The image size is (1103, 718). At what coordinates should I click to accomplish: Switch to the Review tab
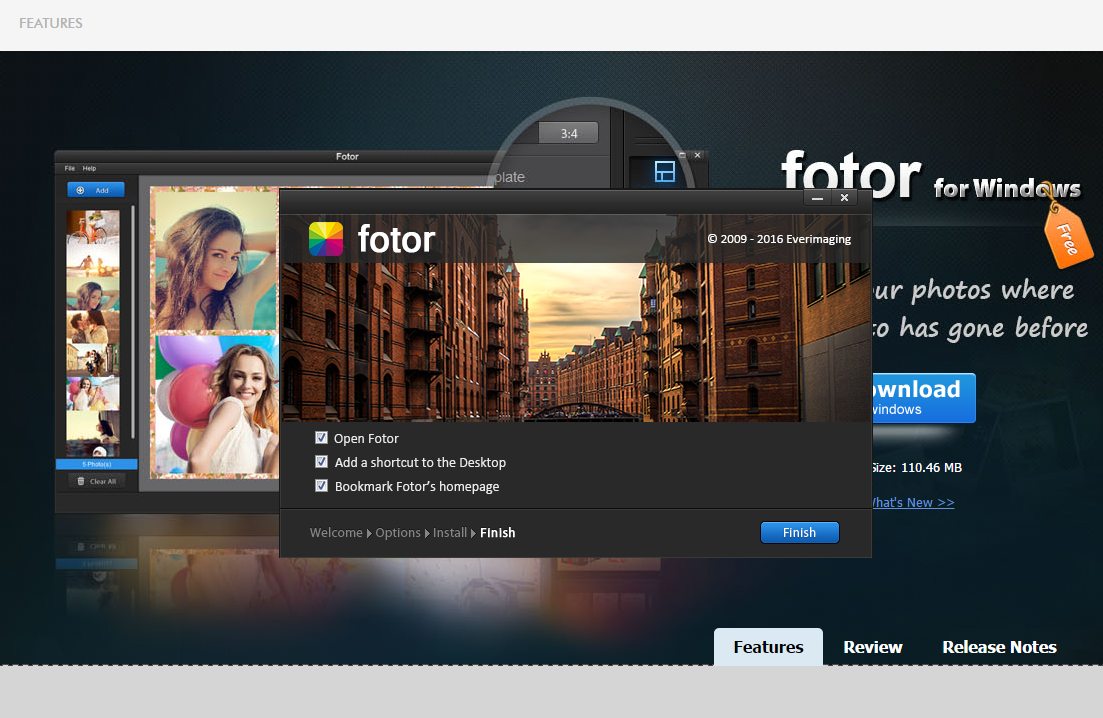point(872,647)
